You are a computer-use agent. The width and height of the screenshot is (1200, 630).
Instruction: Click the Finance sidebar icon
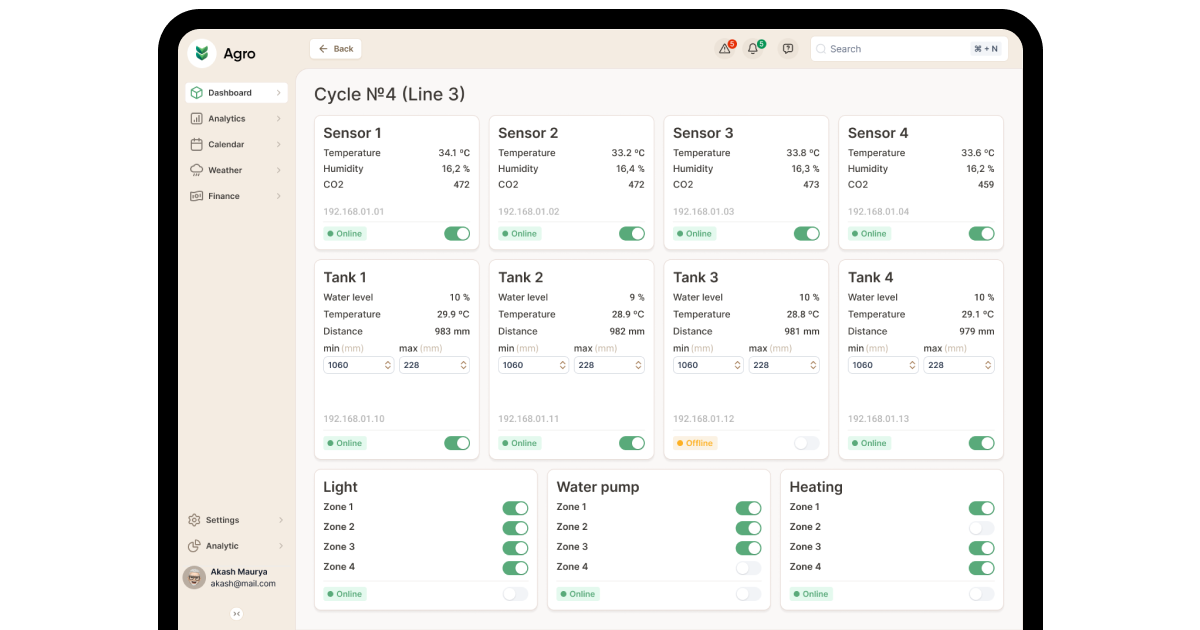point(196,196)
